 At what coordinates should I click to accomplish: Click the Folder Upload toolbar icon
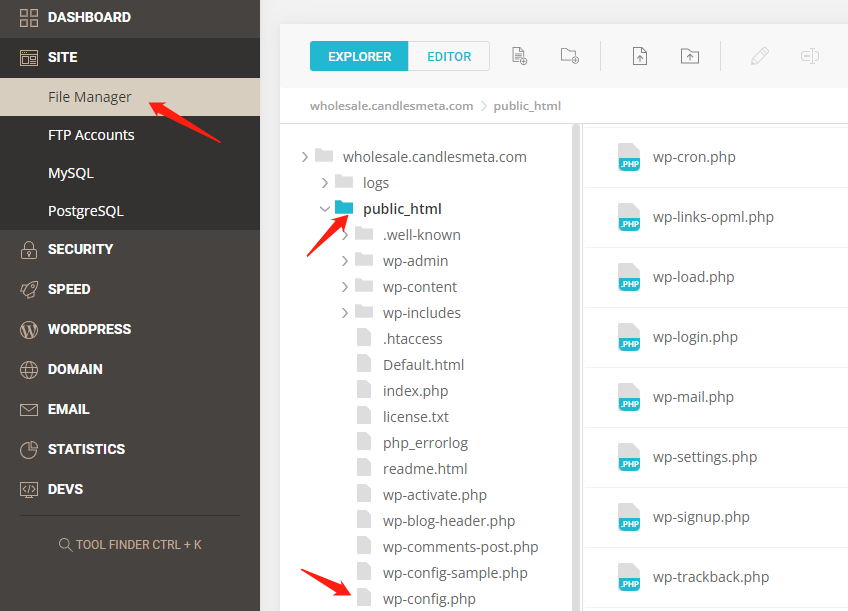point(690,56)
